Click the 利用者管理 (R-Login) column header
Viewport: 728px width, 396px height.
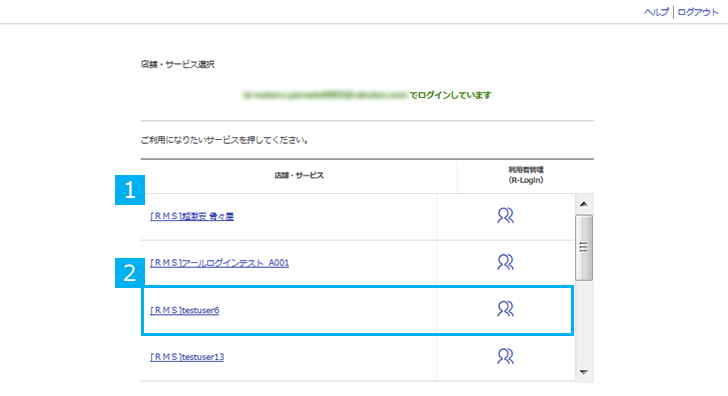point(526,175)
